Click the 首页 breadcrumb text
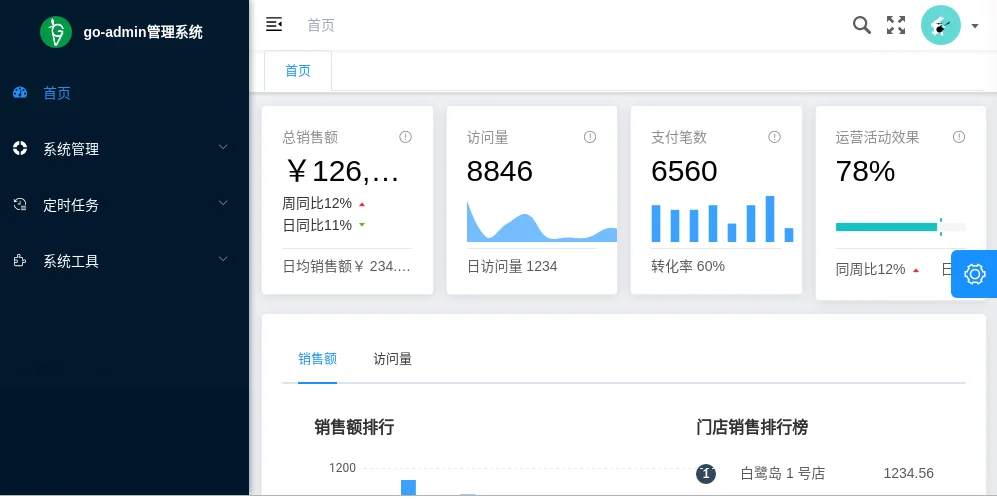The height and width of the screenshot is (499, 997). 320,25
